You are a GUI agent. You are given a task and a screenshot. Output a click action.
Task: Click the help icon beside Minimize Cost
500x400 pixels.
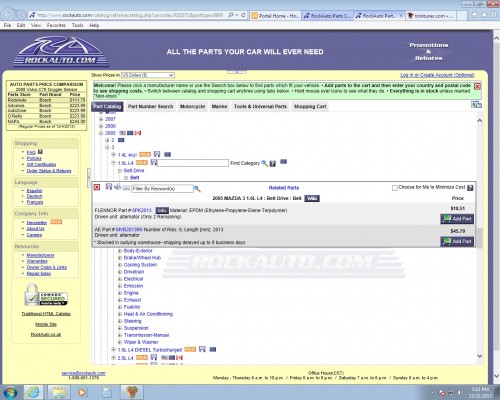pyautogui.click(x=470, y=188)
